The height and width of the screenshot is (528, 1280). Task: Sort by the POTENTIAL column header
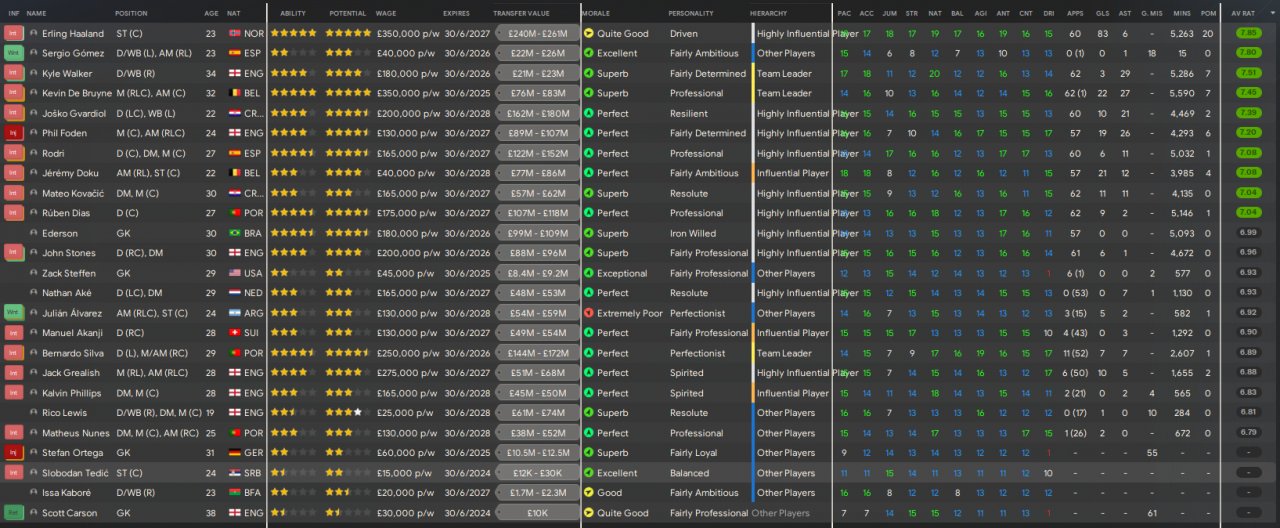pyautogui.click(x=347, y=13)
